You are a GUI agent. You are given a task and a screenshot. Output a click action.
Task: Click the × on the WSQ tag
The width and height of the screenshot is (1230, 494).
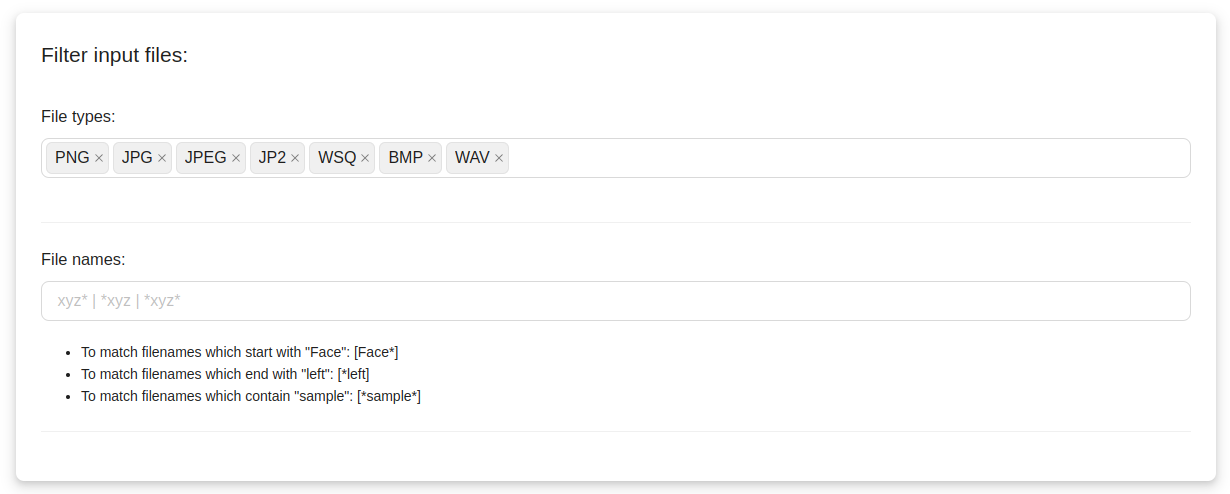(x=365, y=158)
